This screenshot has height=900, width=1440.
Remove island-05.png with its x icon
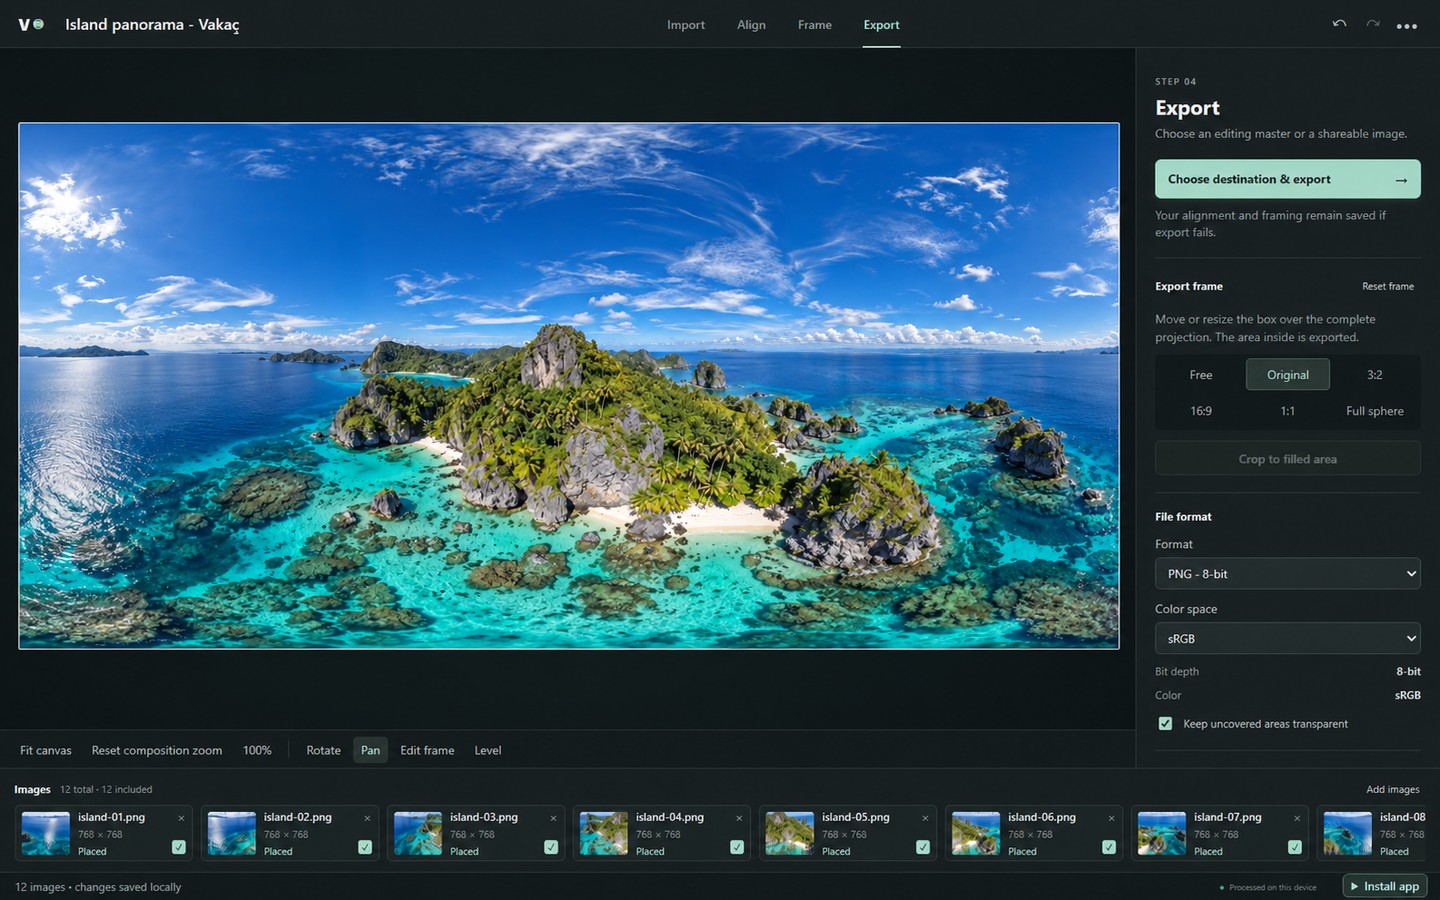(925, 818)
